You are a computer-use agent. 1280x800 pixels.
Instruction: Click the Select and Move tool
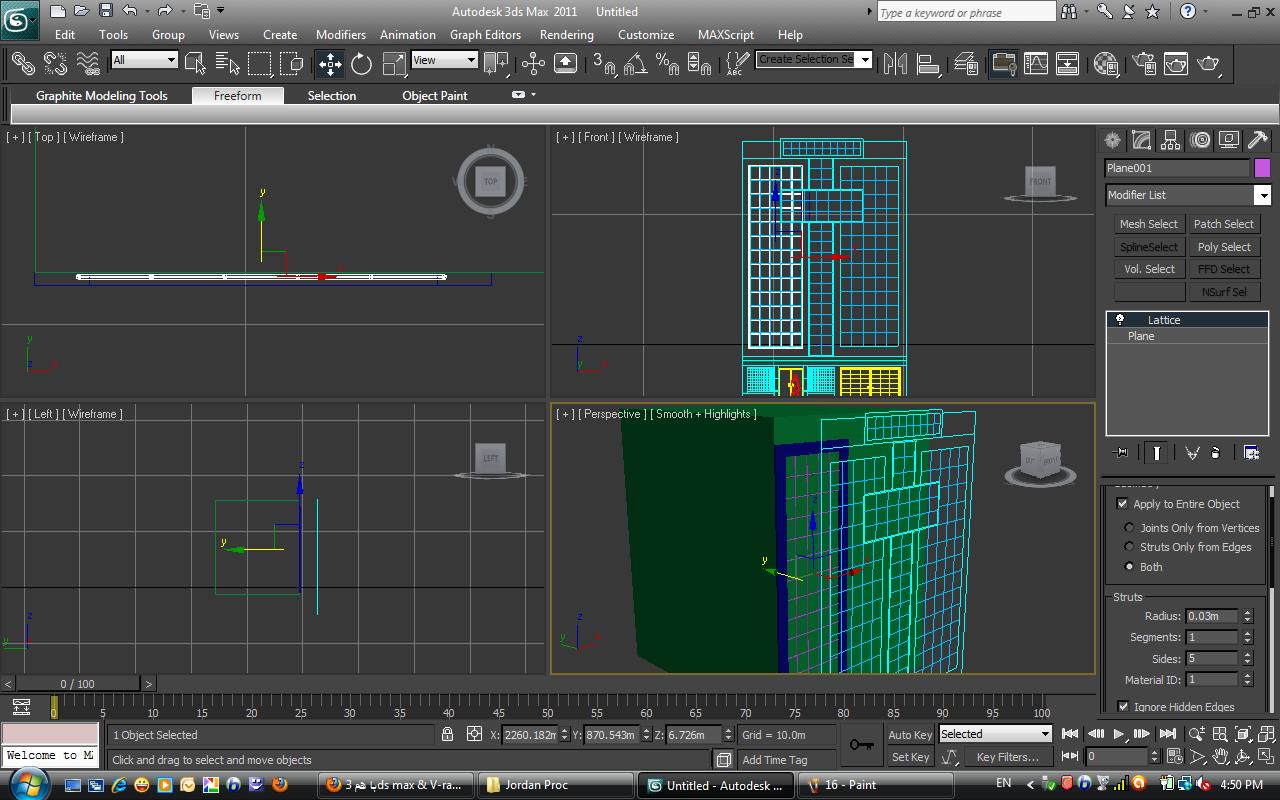tap(330, 64)
